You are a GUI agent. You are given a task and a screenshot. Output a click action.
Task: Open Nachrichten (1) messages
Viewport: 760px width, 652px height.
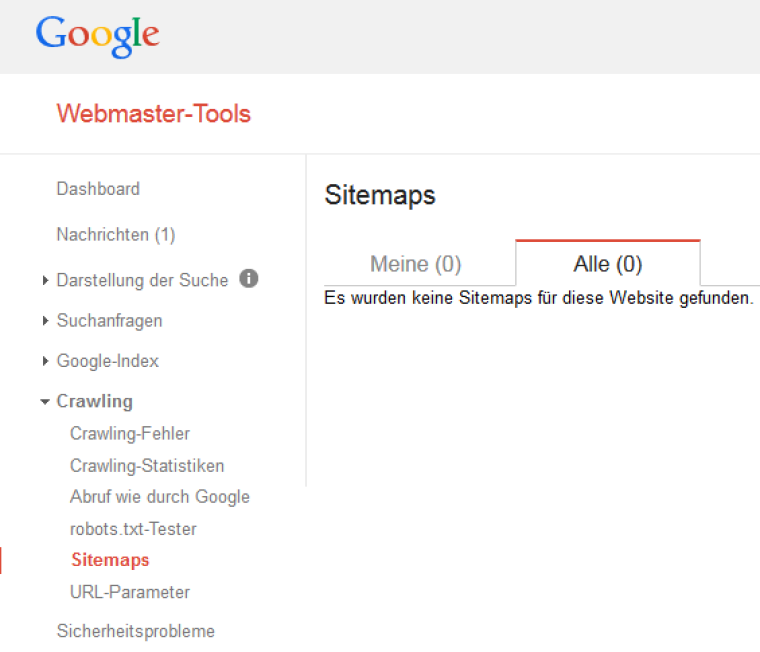coord(116,235)
